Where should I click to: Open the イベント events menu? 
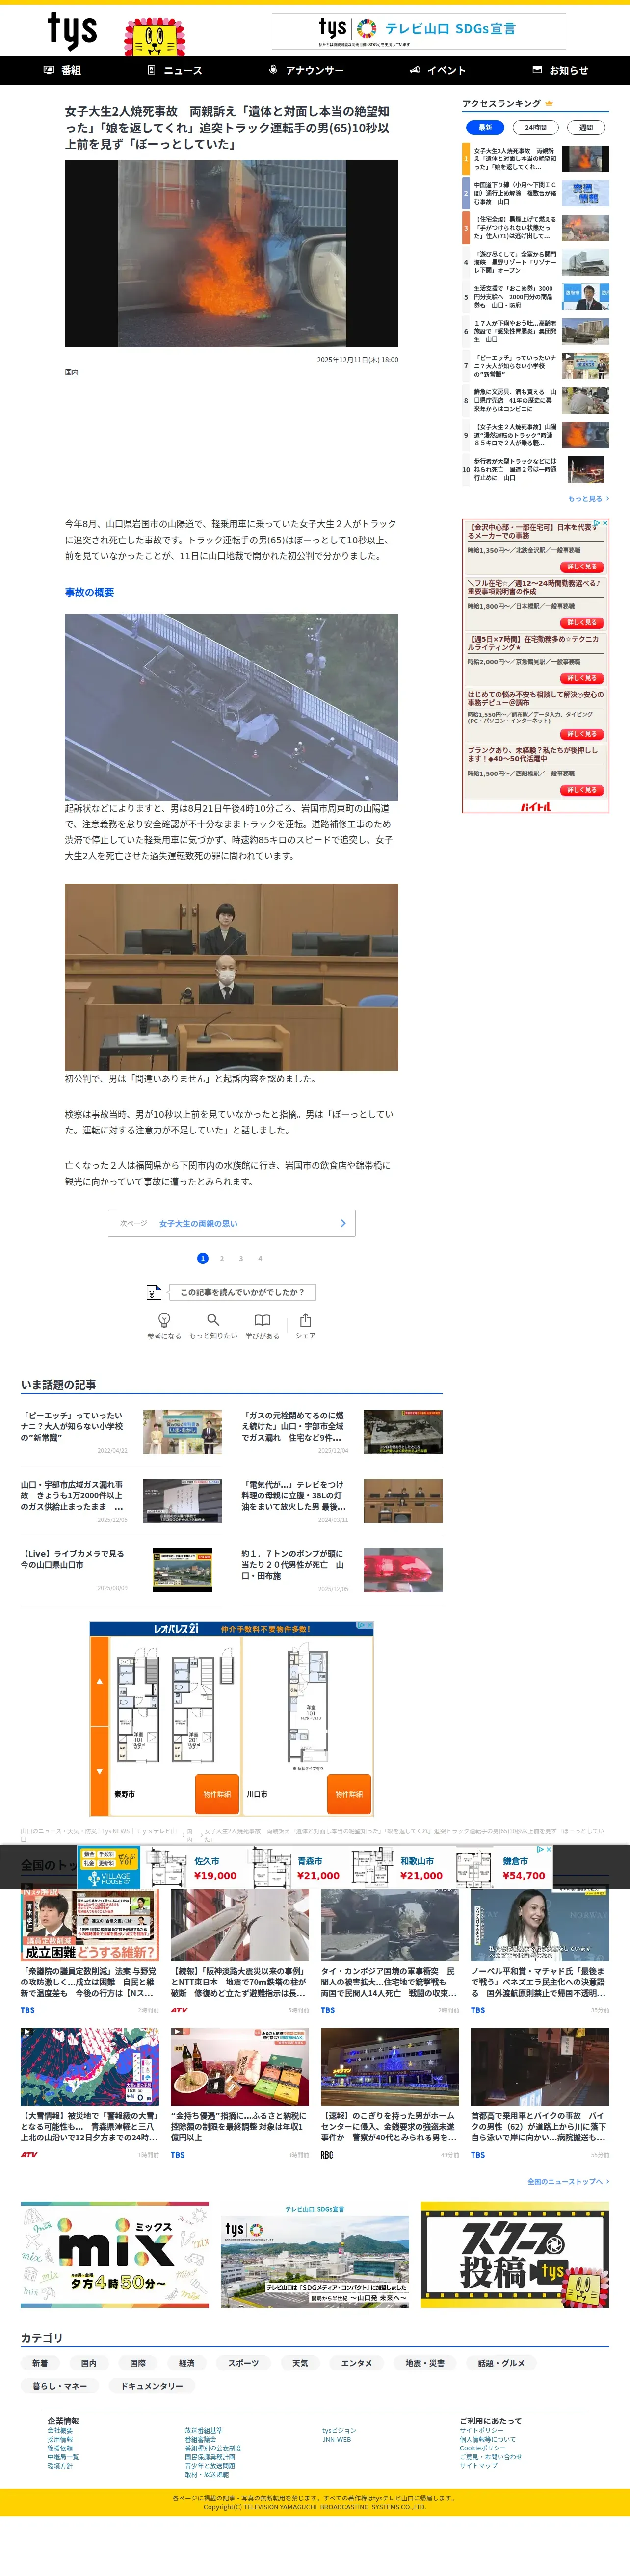(438, 70)
